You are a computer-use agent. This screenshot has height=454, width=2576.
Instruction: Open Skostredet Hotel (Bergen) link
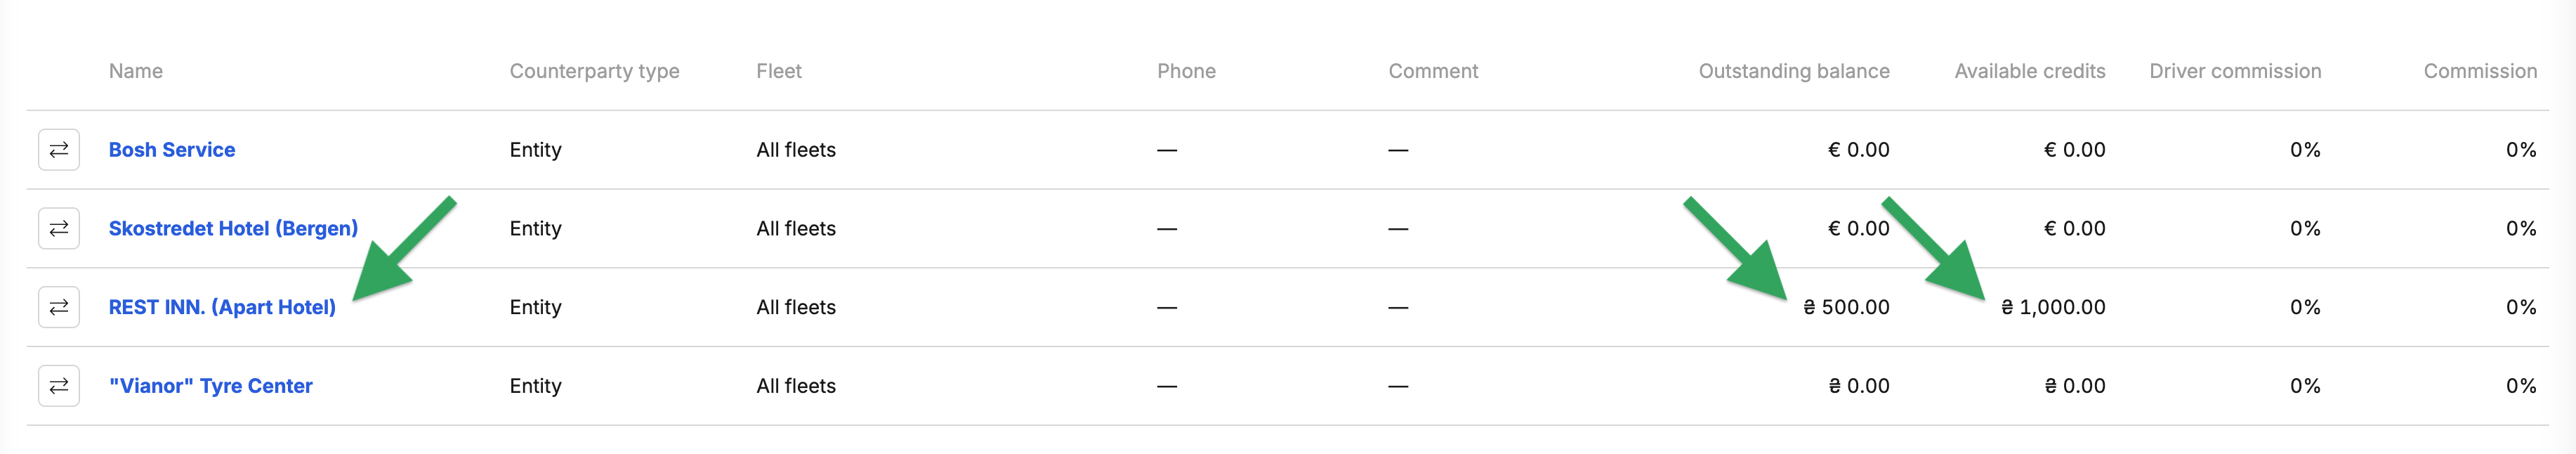(233, 228)
